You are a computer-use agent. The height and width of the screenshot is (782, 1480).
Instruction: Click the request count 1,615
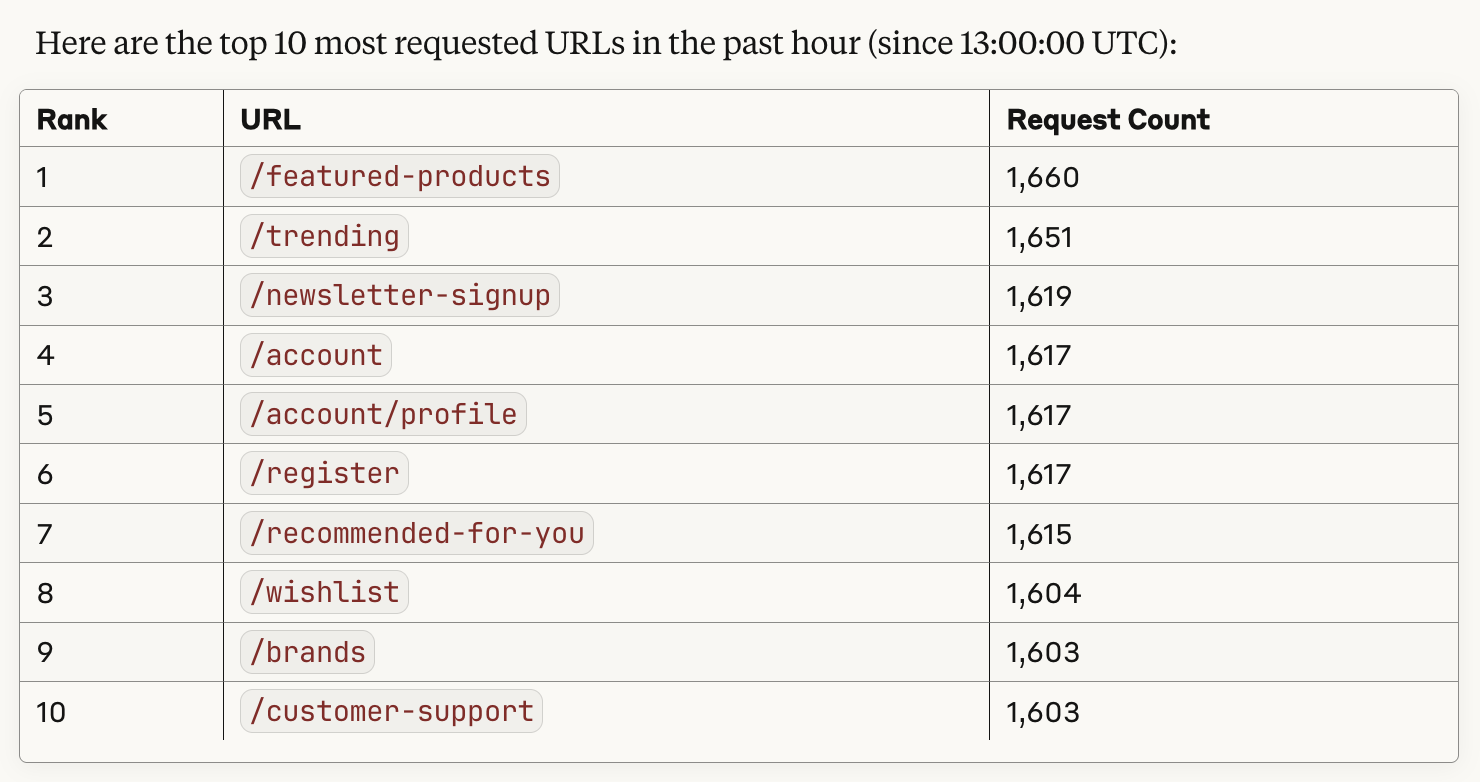tap(1039, 534)
